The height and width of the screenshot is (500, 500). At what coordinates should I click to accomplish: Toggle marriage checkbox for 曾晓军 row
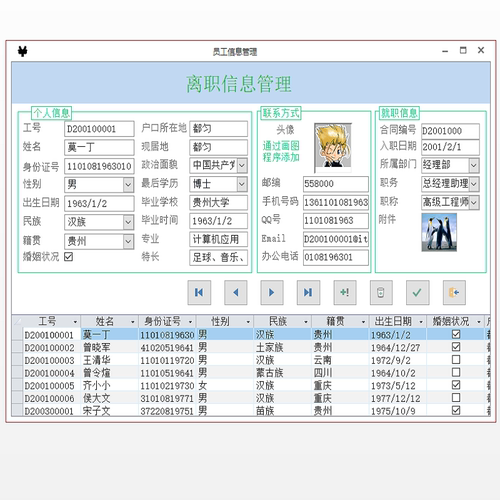pyautogui.click(x=456, y=347)
